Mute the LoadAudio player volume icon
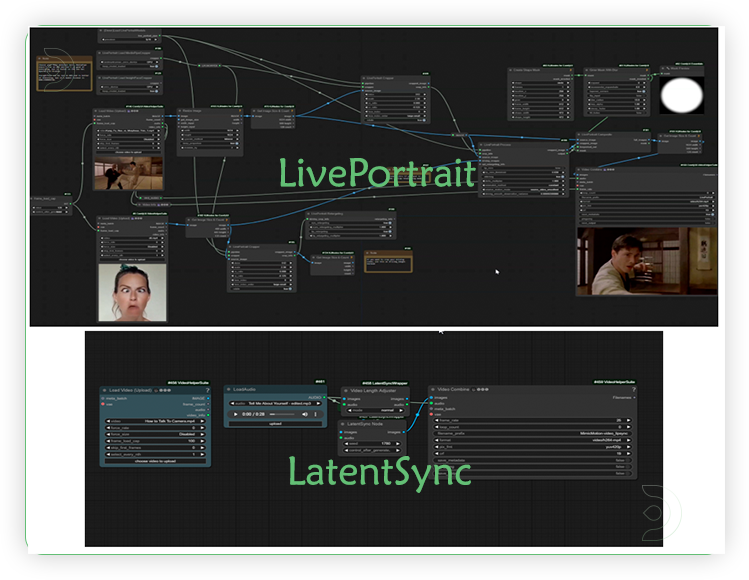Viewport: 749px width, 580px height. click(x=305, y=414)
